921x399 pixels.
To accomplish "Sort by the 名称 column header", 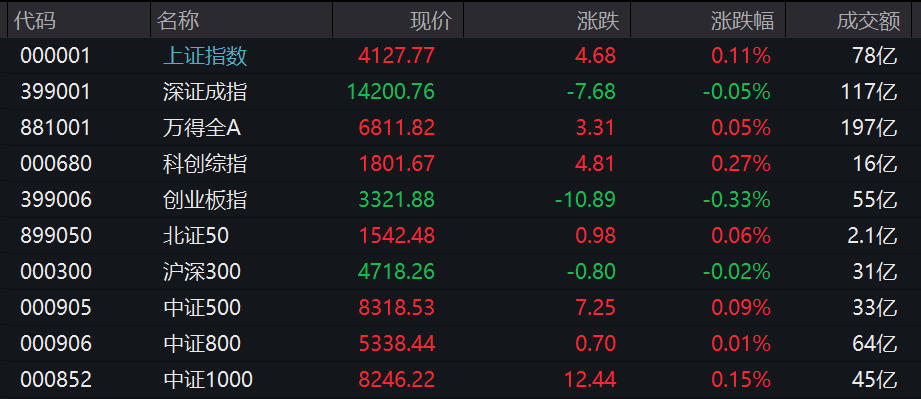I will pos(178,21).
